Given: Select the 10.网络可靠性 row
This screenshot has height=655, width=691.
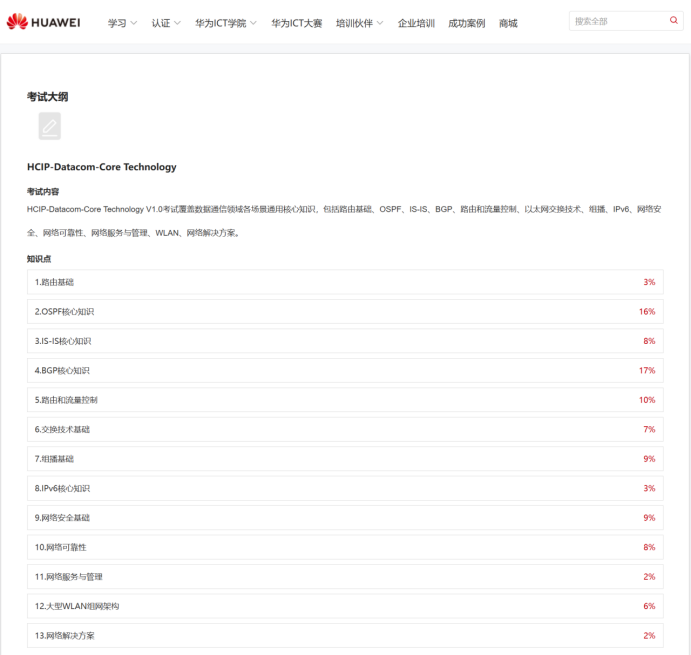Looking at the screenshot, I should [x=345, y=547].
